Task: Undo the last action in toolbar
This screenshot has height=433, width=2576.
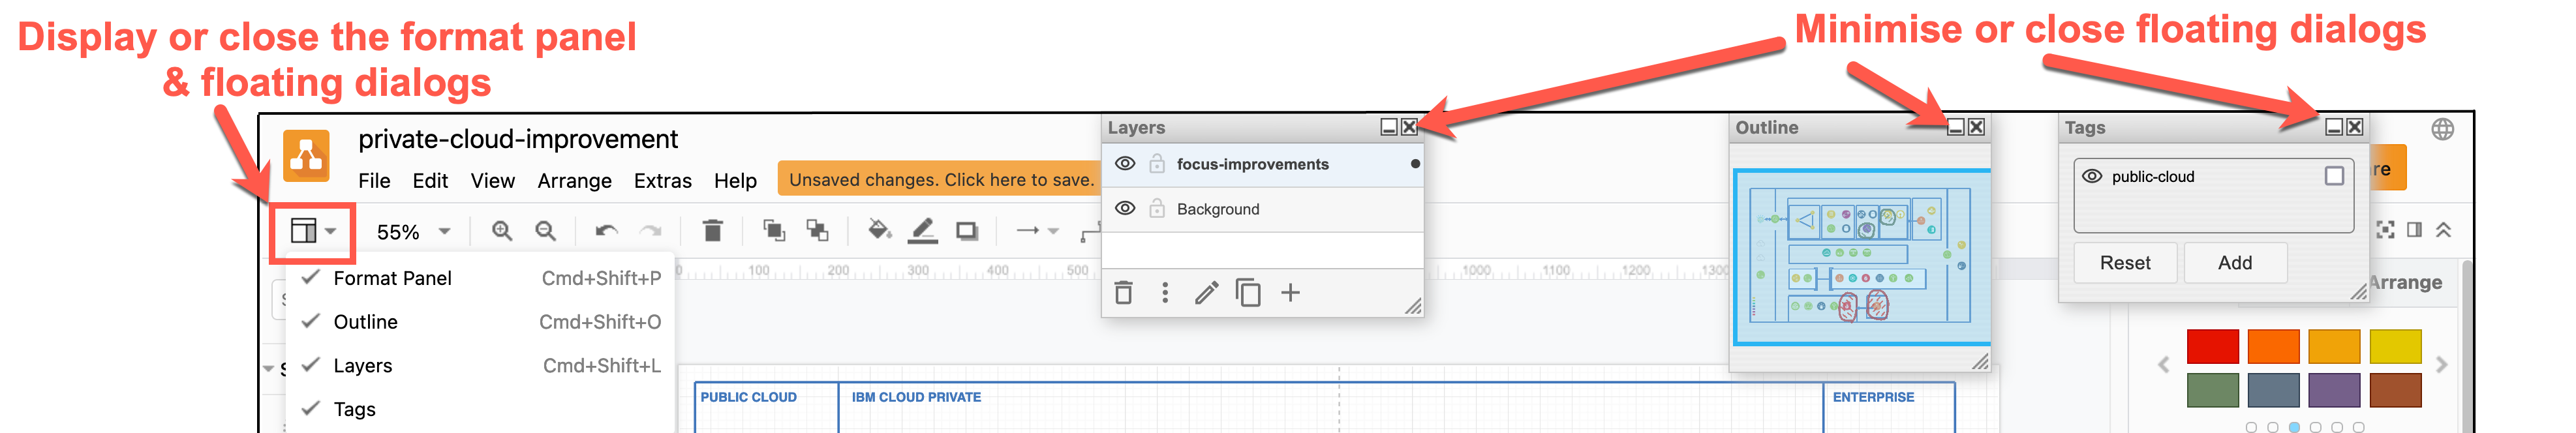Action: [x=606, y=231]
